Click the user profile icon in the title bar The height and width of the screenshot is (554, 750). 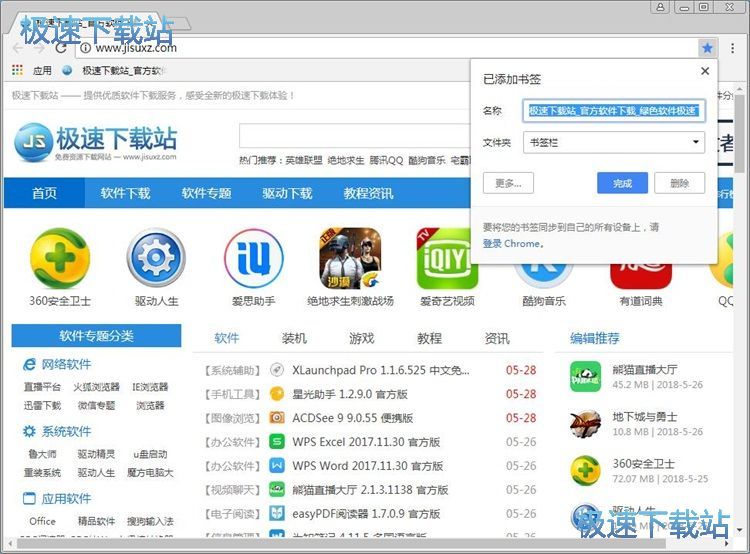(x=660, y=7)
